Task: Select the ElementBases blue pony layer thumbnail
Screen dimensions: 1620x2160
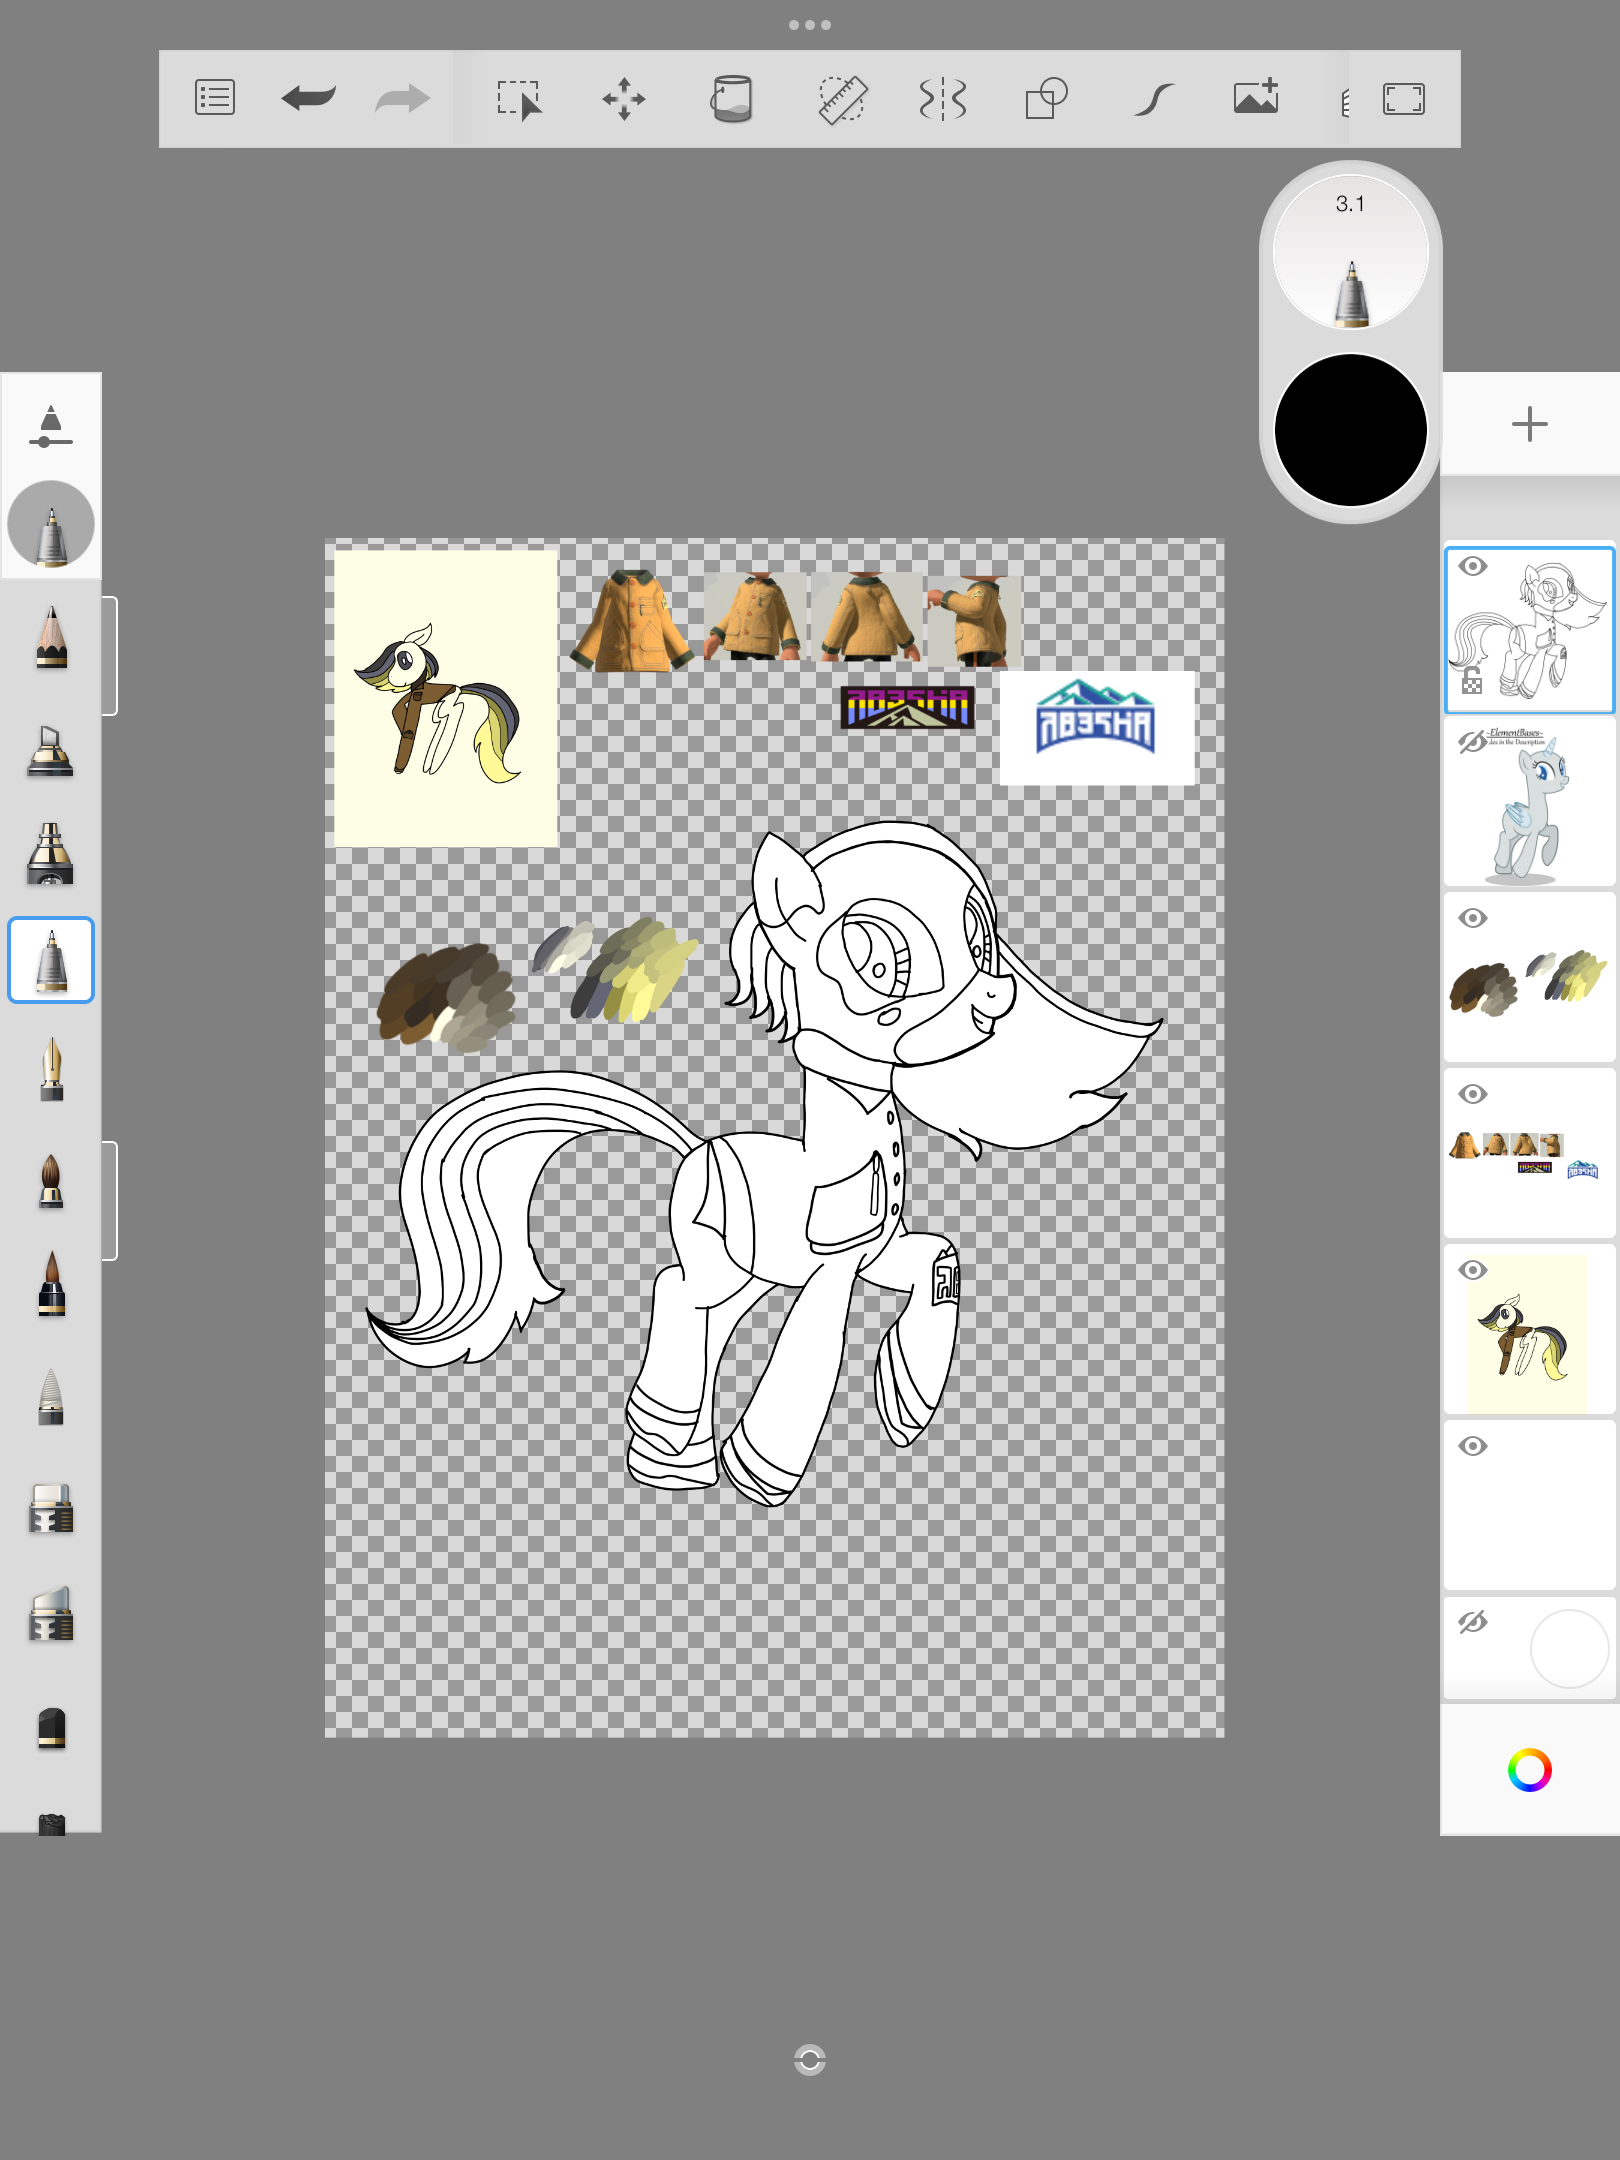Action: pyautogui.click(x=1529, y=802)
